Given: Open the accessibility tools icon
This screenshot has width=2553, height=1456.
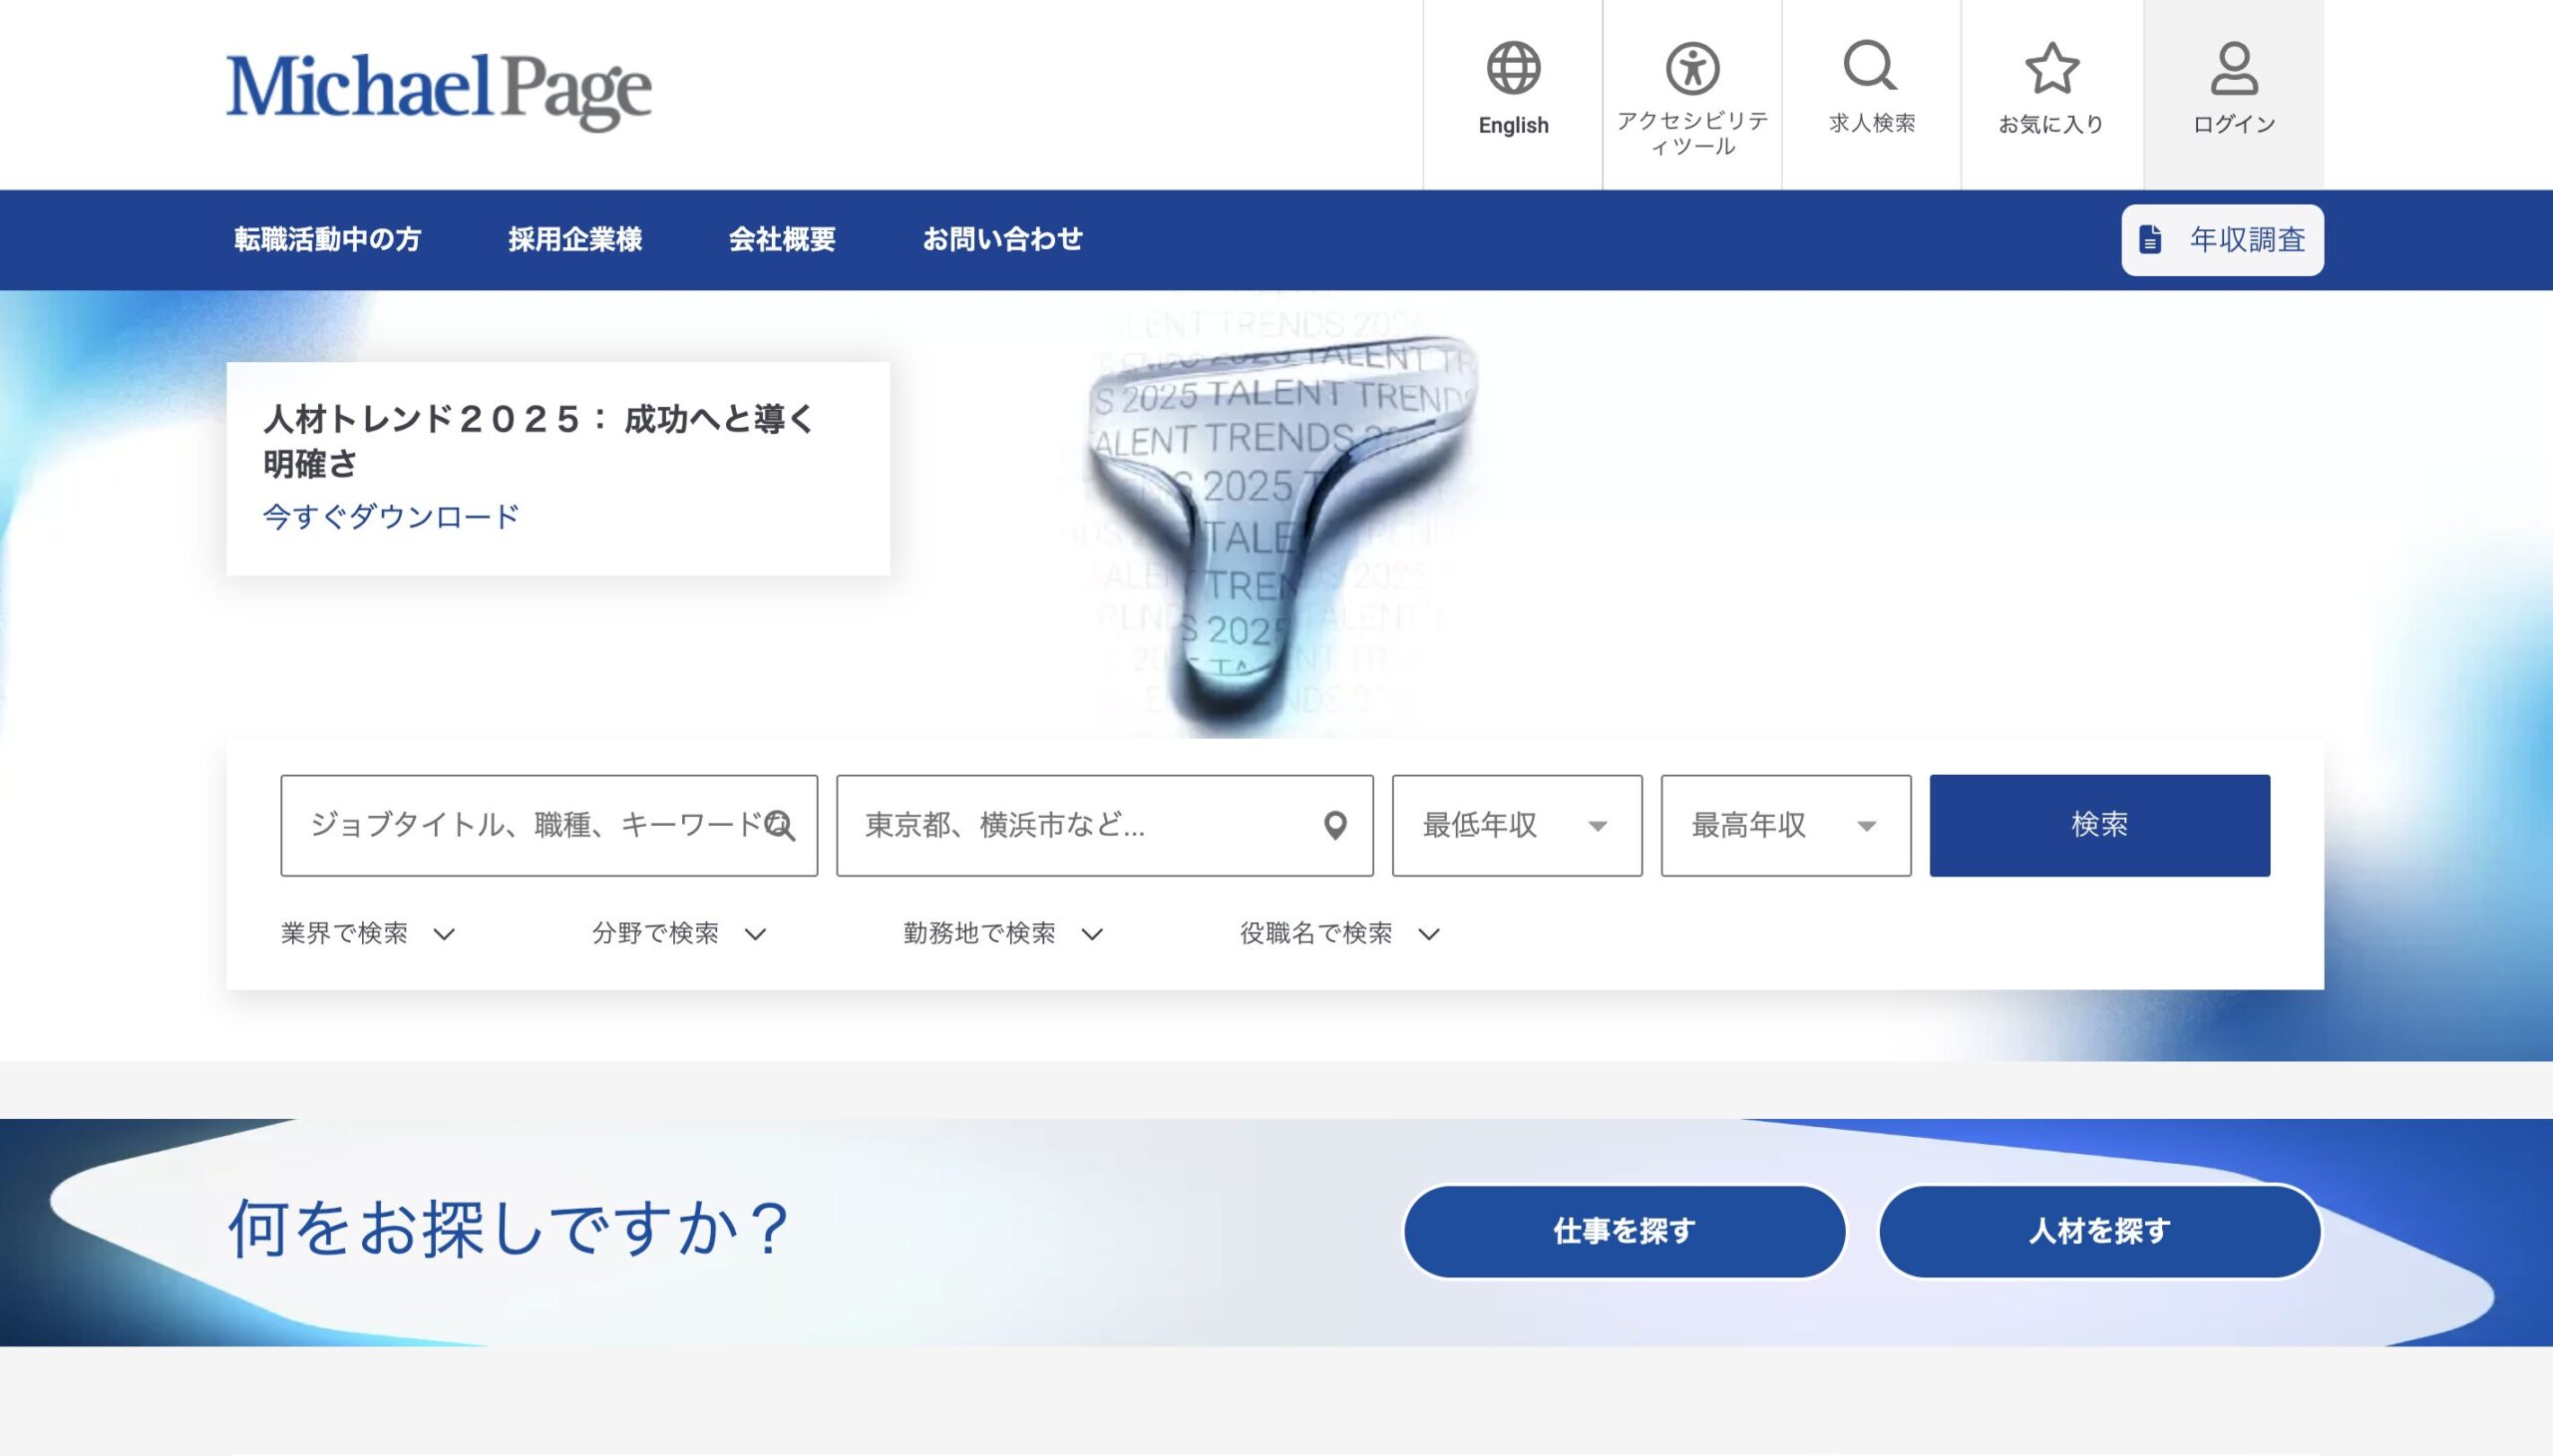Looking at the screenshot, I should (1692, 68).
